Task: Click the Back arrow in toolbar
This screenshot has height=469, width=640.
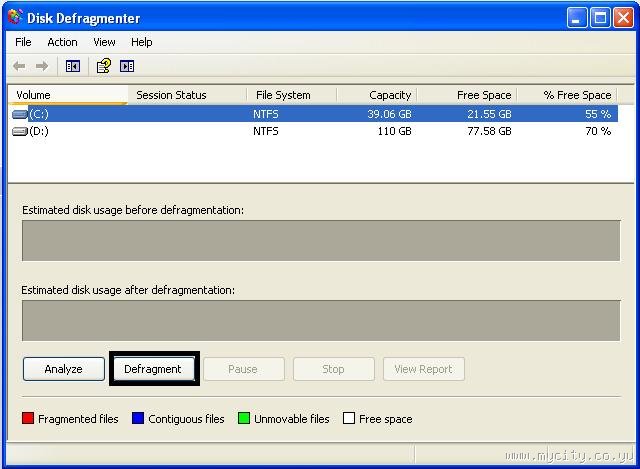Action: tap(19, 66)
